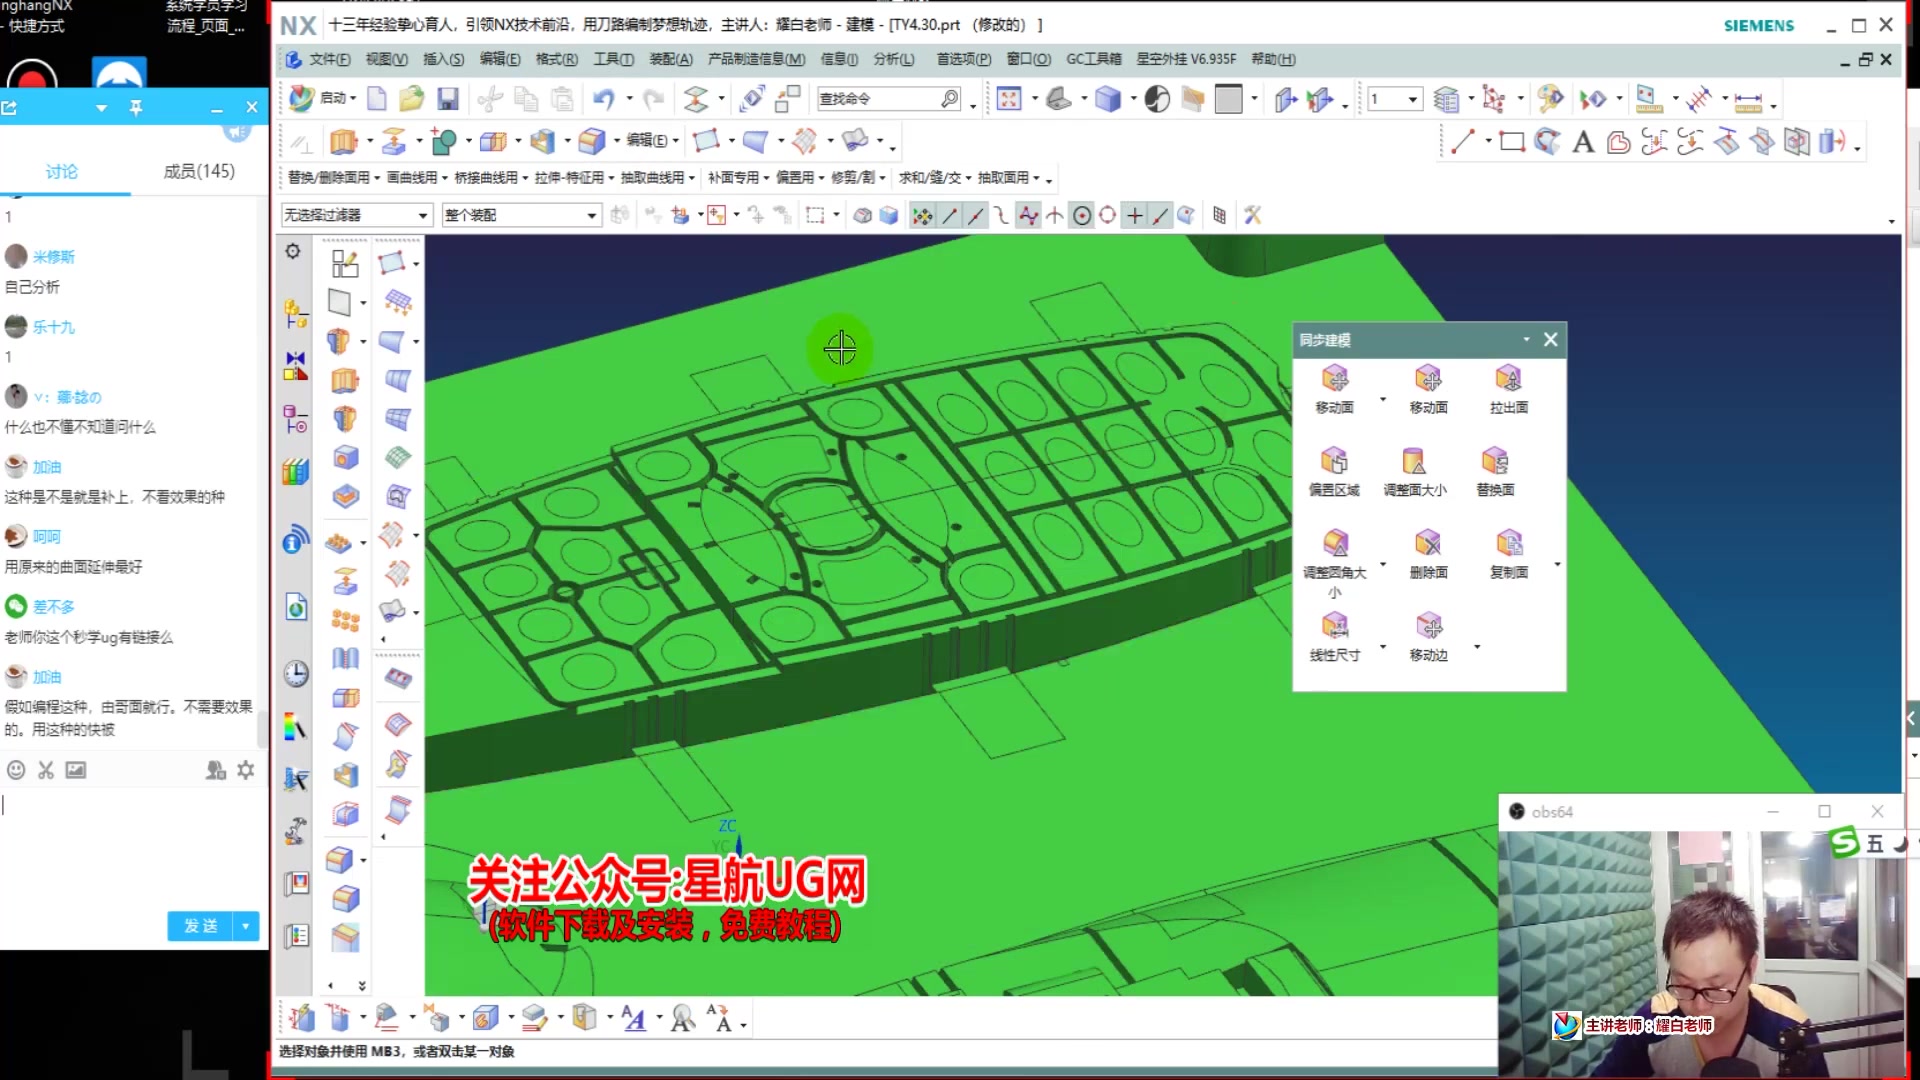Click the Move Face icon in the 同步建模 panel
1920x1080 pixels.
1334,380
